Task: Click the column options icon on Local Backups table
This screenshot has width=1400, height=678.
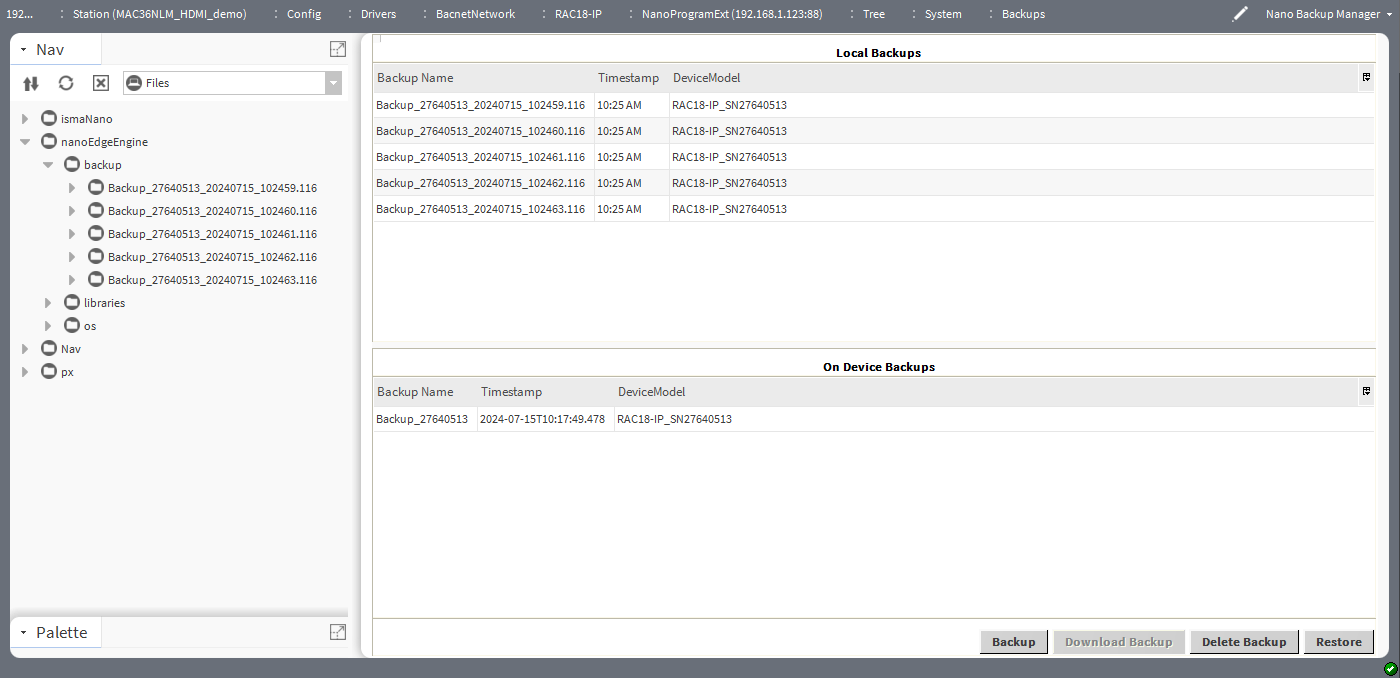Action: click(1365, 77)
